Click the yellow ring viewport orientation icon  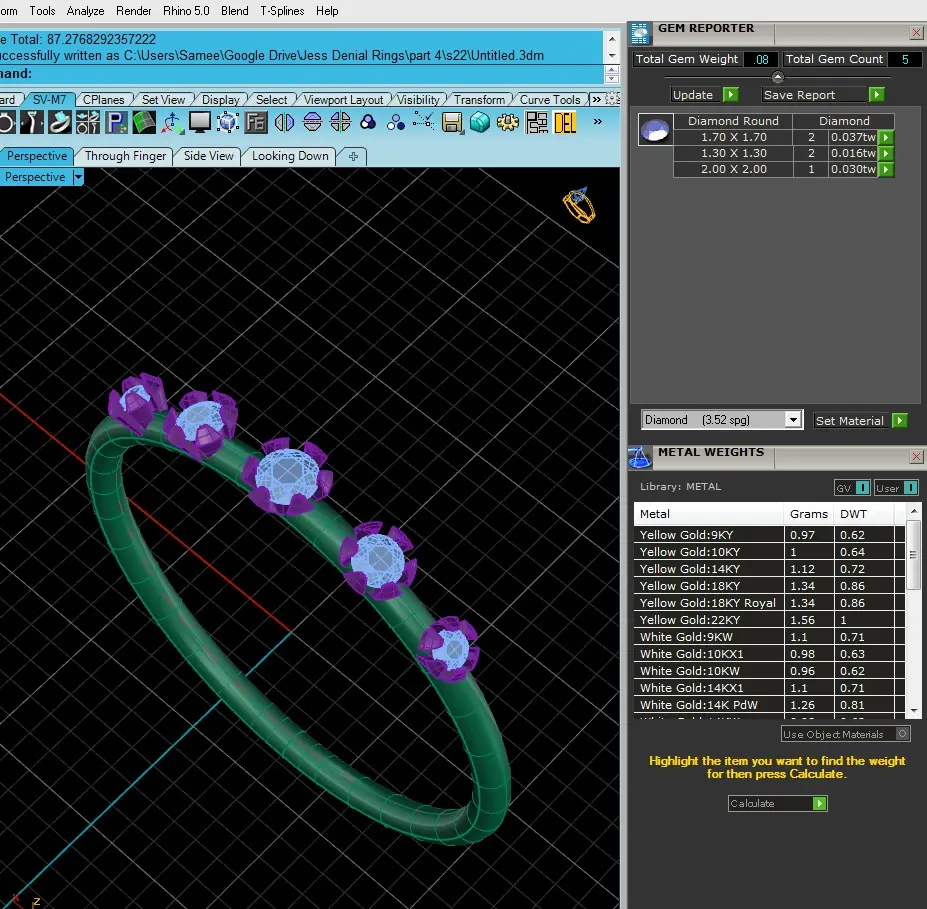pos(579,206)
